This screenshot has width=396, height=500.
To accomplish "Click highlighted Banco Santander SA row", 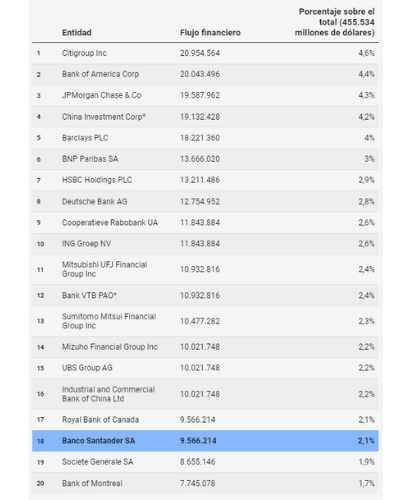I will [x=205, y=441].
